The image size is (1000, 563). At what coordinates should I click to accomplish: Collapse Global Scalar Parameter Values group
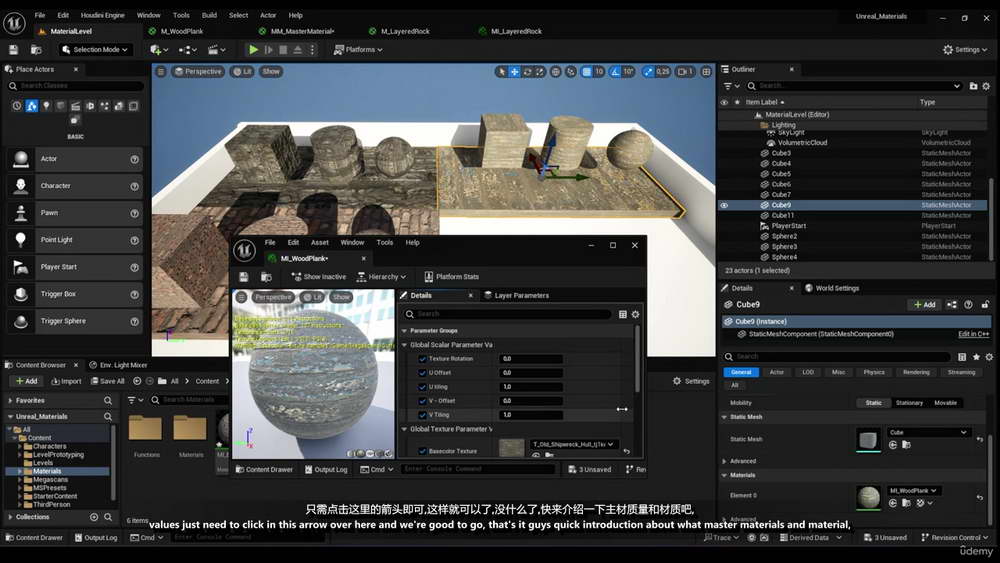click(x=404, y=345)
